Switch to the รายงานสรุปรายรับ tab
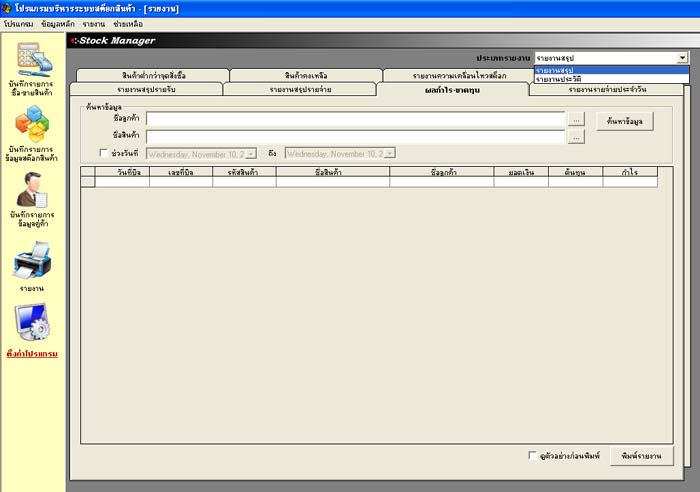This screenshot has height=492, width=700. [x=146, y=90]
